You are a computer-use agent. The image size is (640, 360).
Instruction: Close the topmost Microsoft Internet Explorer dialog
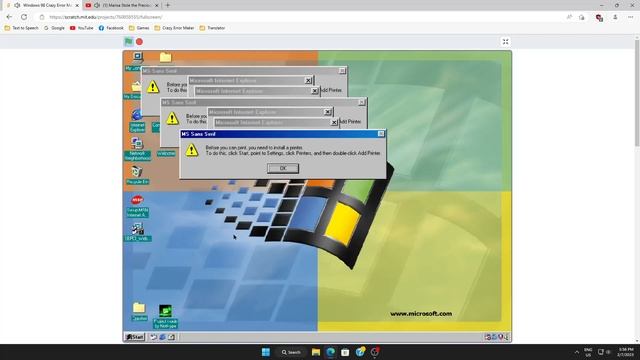309,81
